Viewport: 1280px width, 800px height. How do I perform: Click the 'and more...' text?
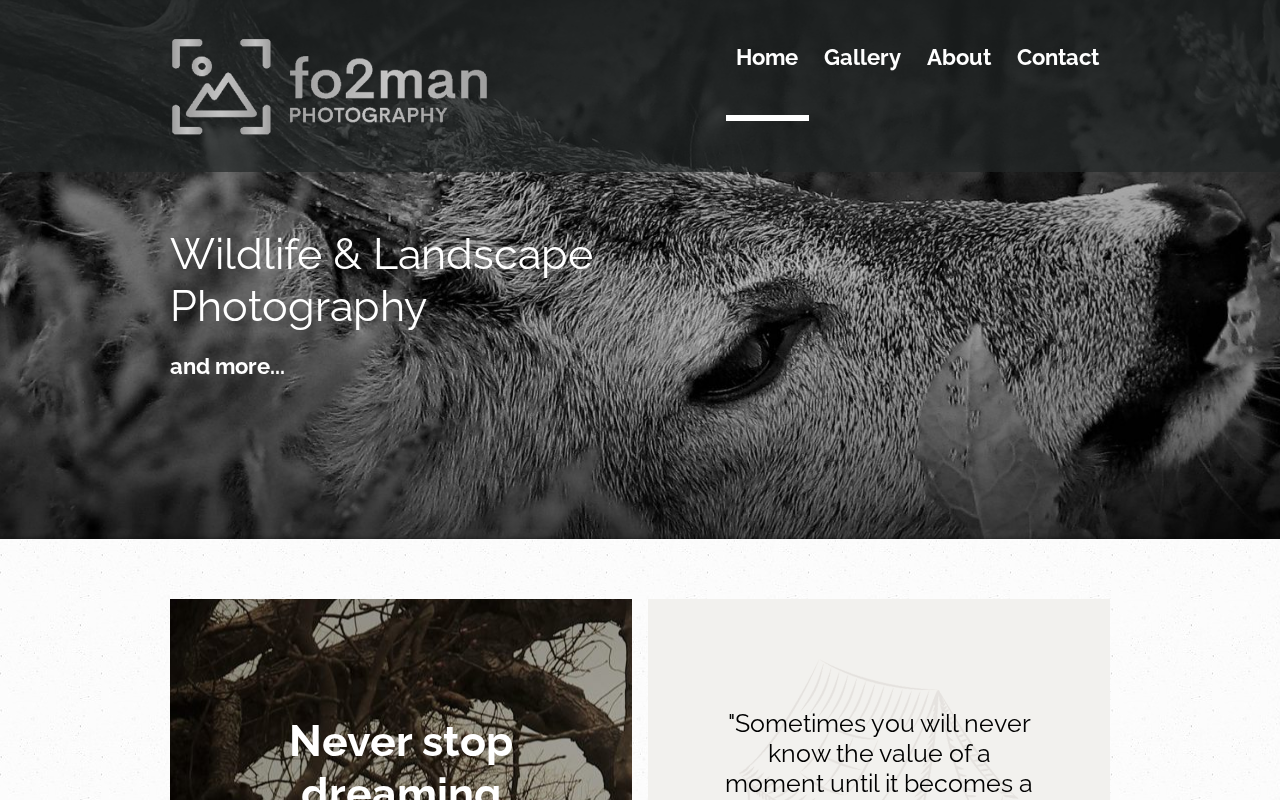click(227, 366)
